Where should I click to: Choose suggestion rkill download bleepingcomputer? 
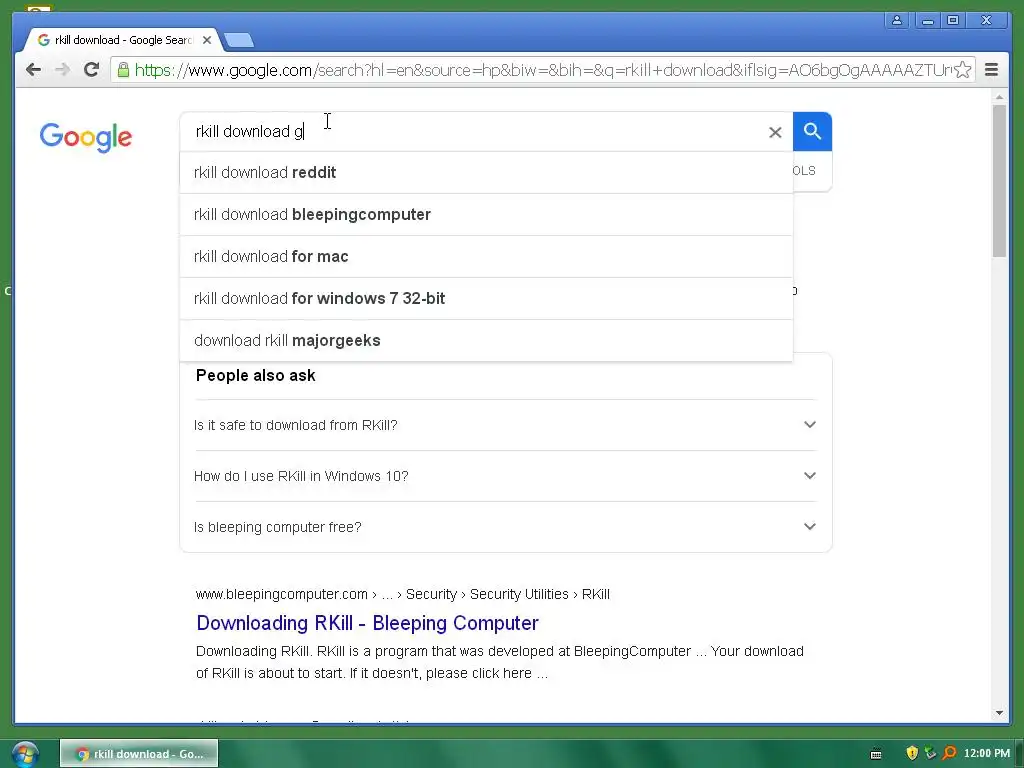[x=487, y=215]
